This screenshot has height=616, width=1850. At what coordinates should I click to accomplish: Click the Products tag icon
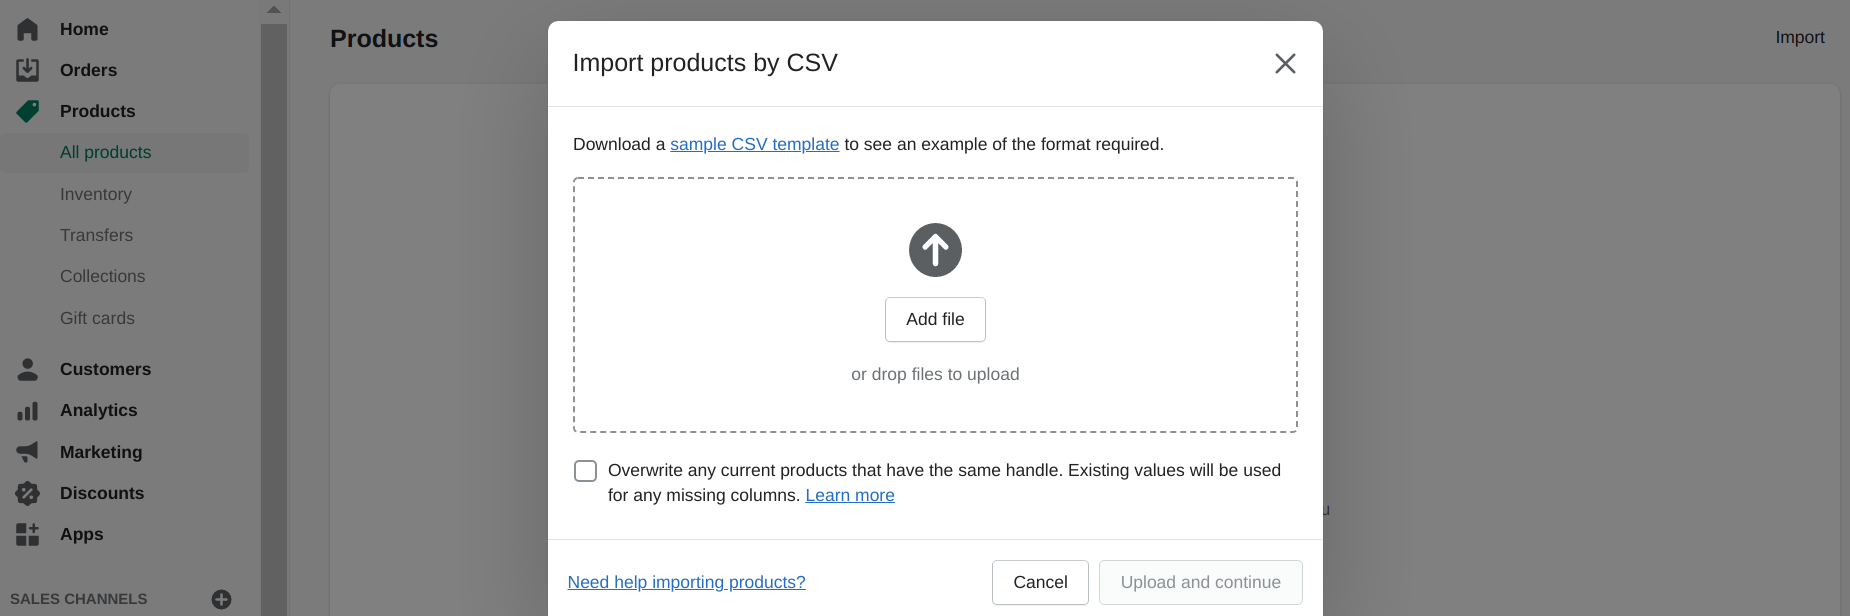(x=28, y=111)
